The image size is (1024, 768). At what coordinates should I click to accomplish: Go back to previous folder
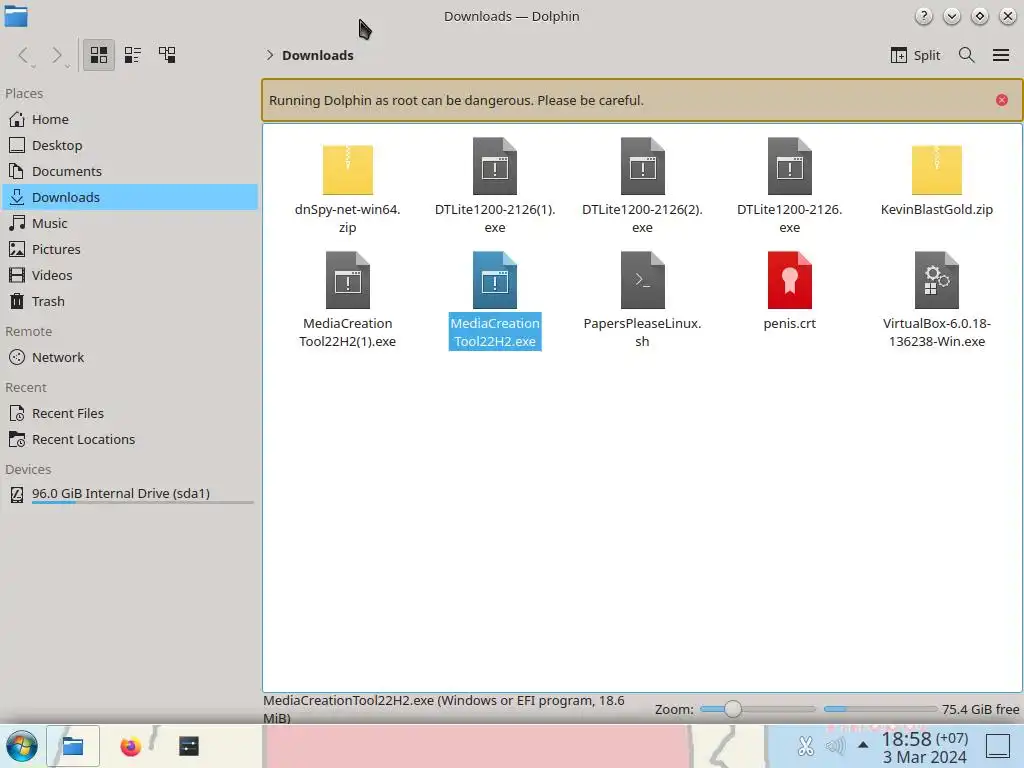click(x=24, y=55)
